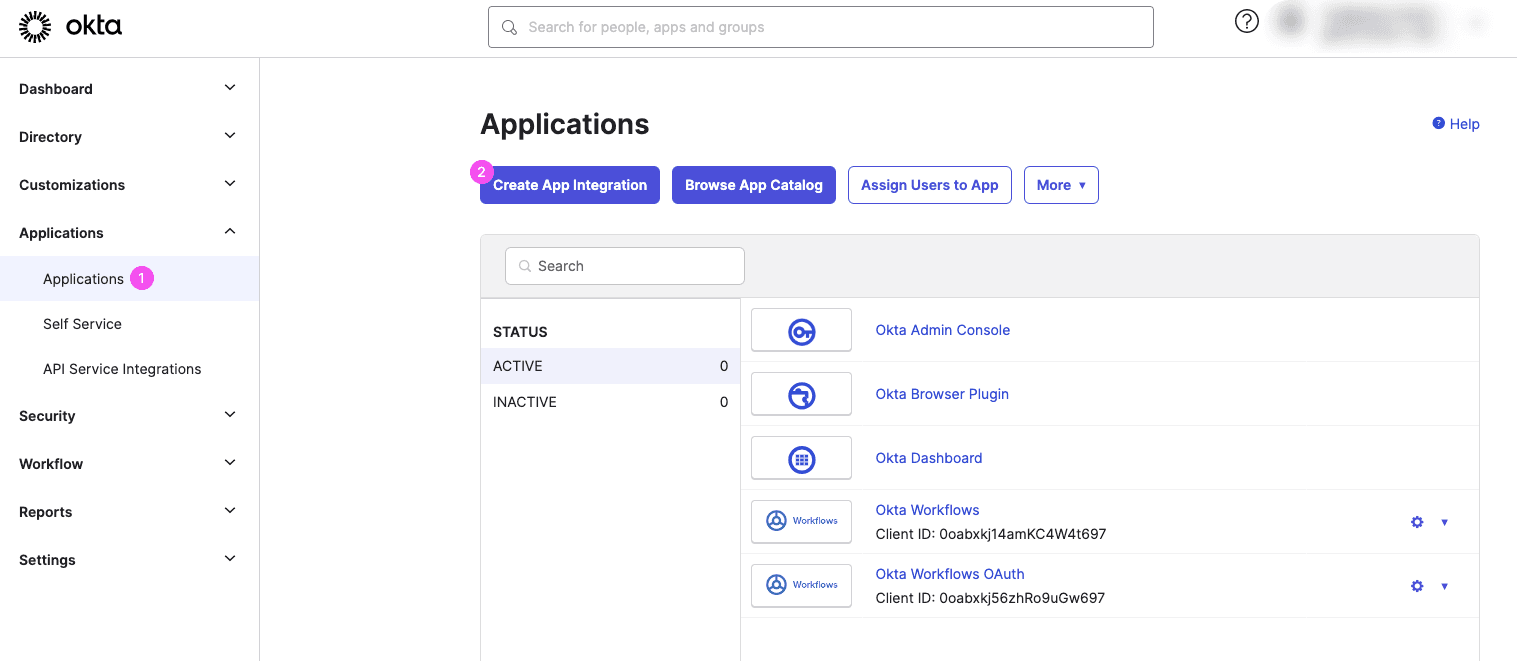Click the Okta Workflows app icon
Image resolution: width=1517 pixels, height=661 pixels.
click(800, 521)
